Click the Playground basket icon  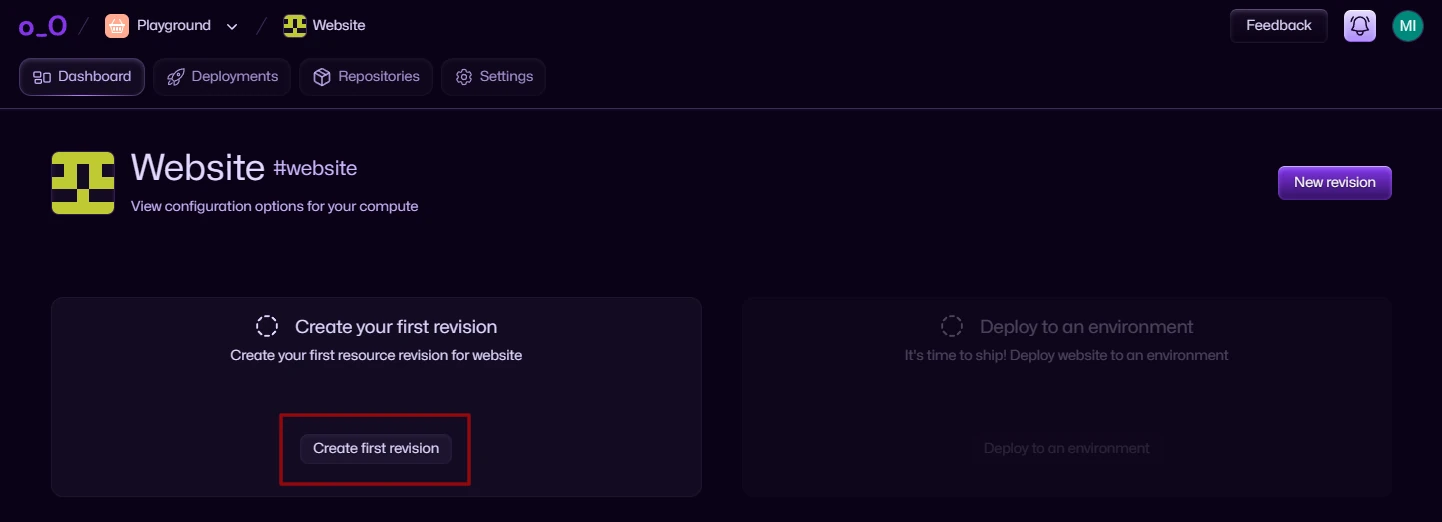point(117,26)
